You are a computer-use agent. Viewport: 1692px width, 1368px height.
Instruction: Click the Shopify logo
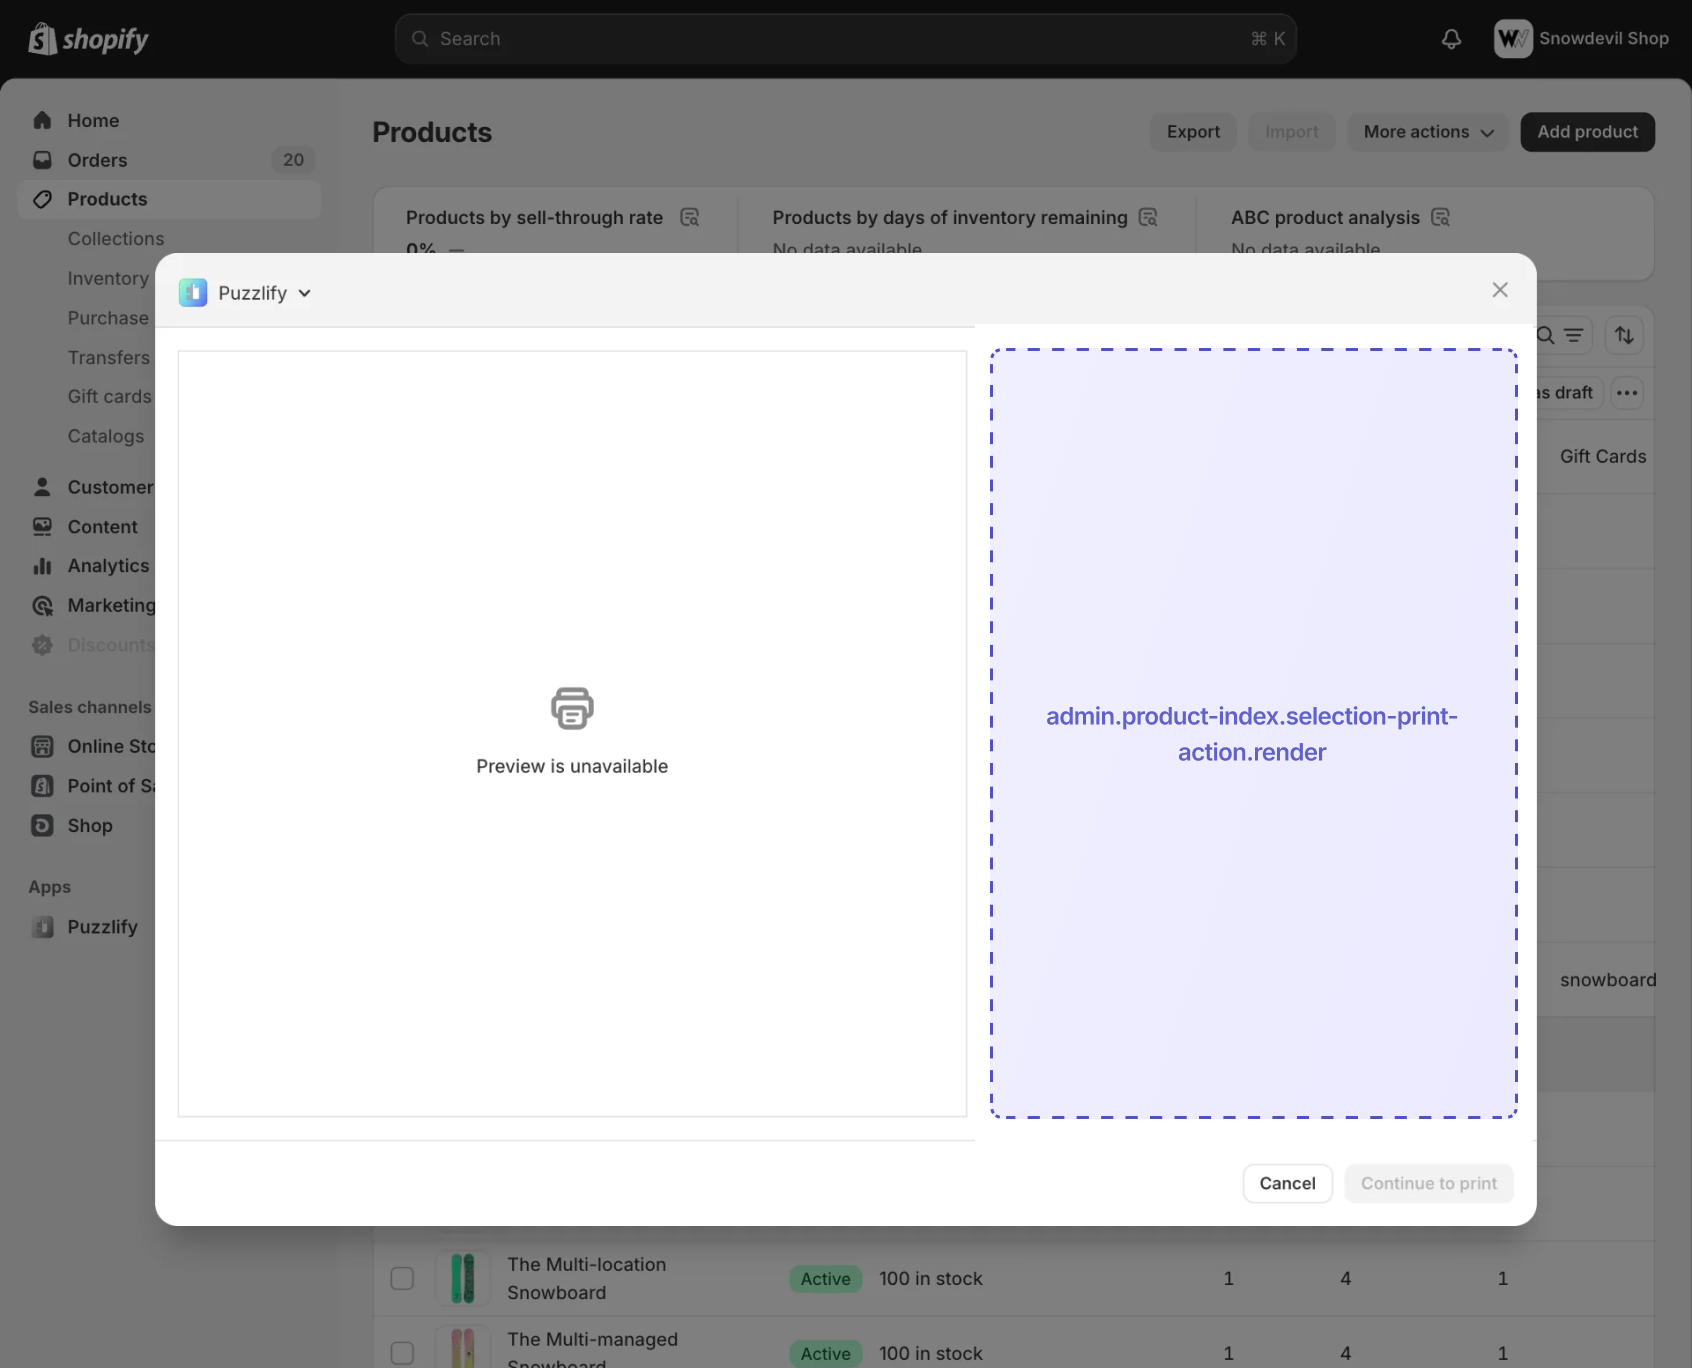pos(88,39)
